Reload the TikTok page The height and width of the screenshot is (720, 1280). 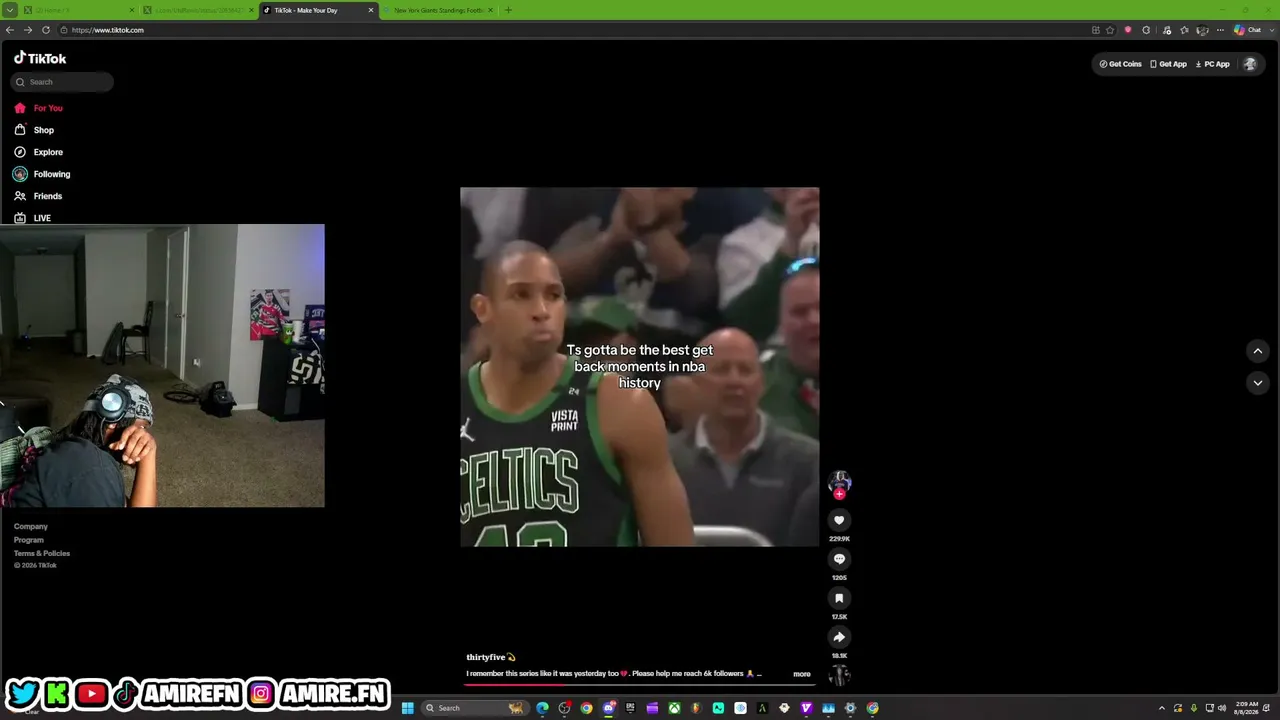[46, 30]
